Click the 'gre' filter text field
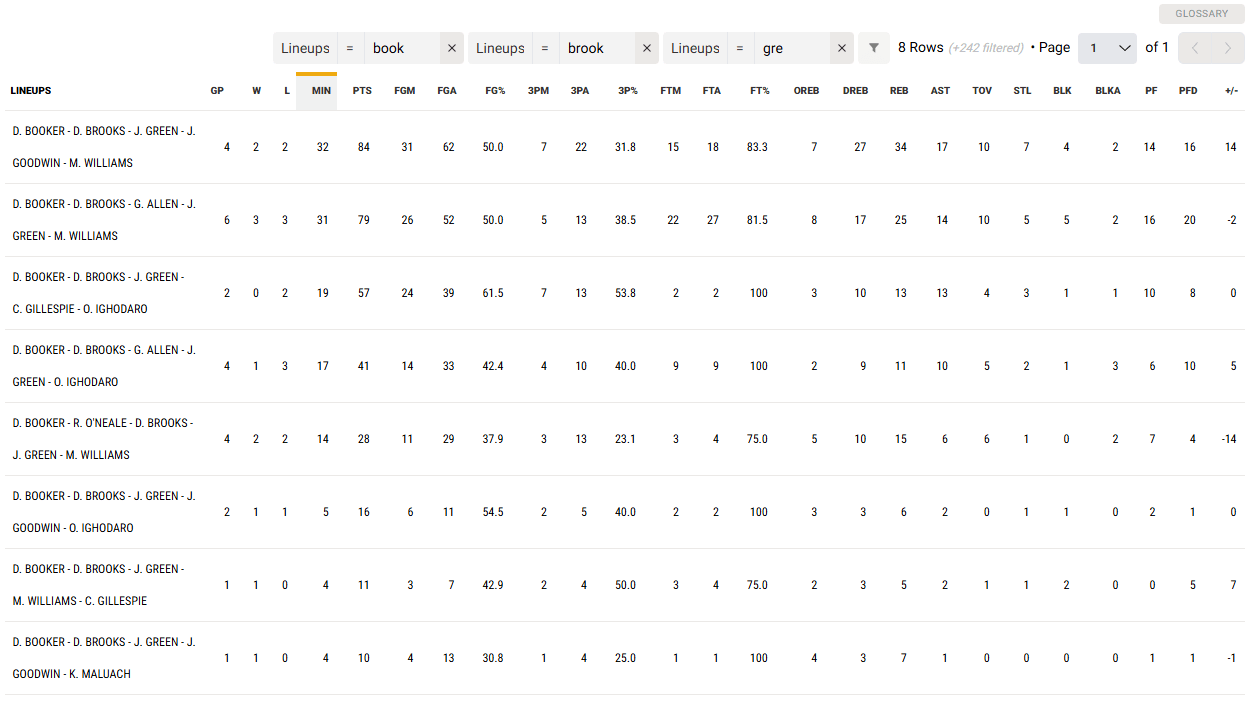 (x=793, y=48)
